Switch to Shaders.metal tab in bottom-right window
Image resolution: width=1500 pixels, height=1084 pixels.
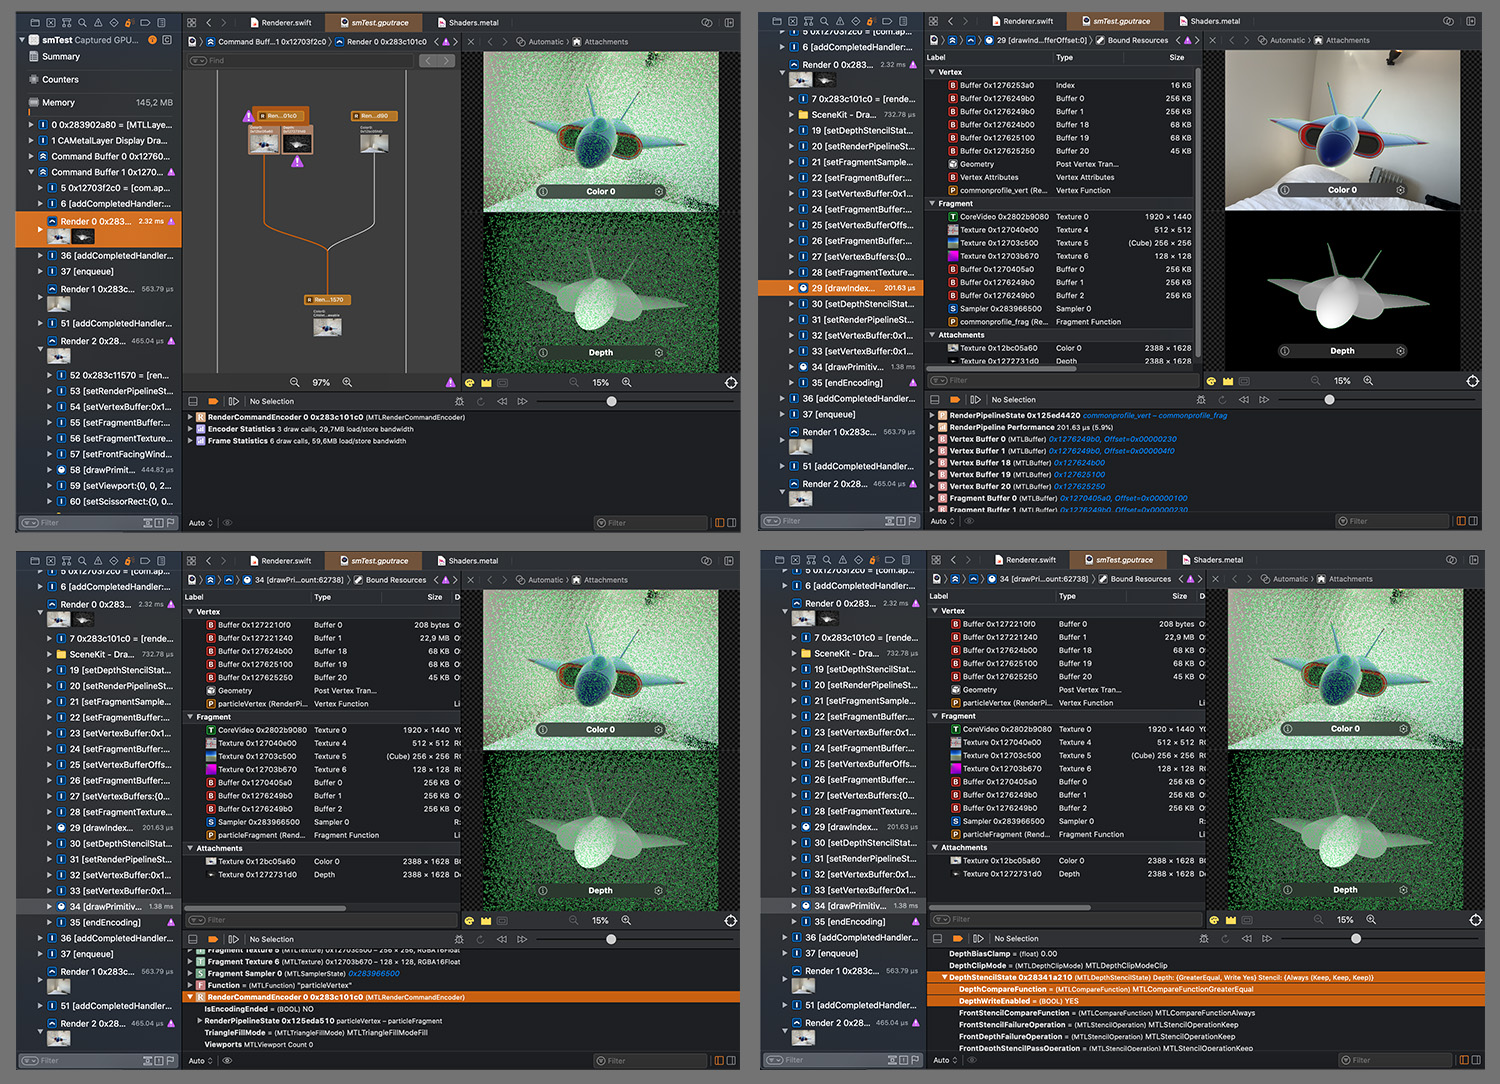(x=1211, y=560)
